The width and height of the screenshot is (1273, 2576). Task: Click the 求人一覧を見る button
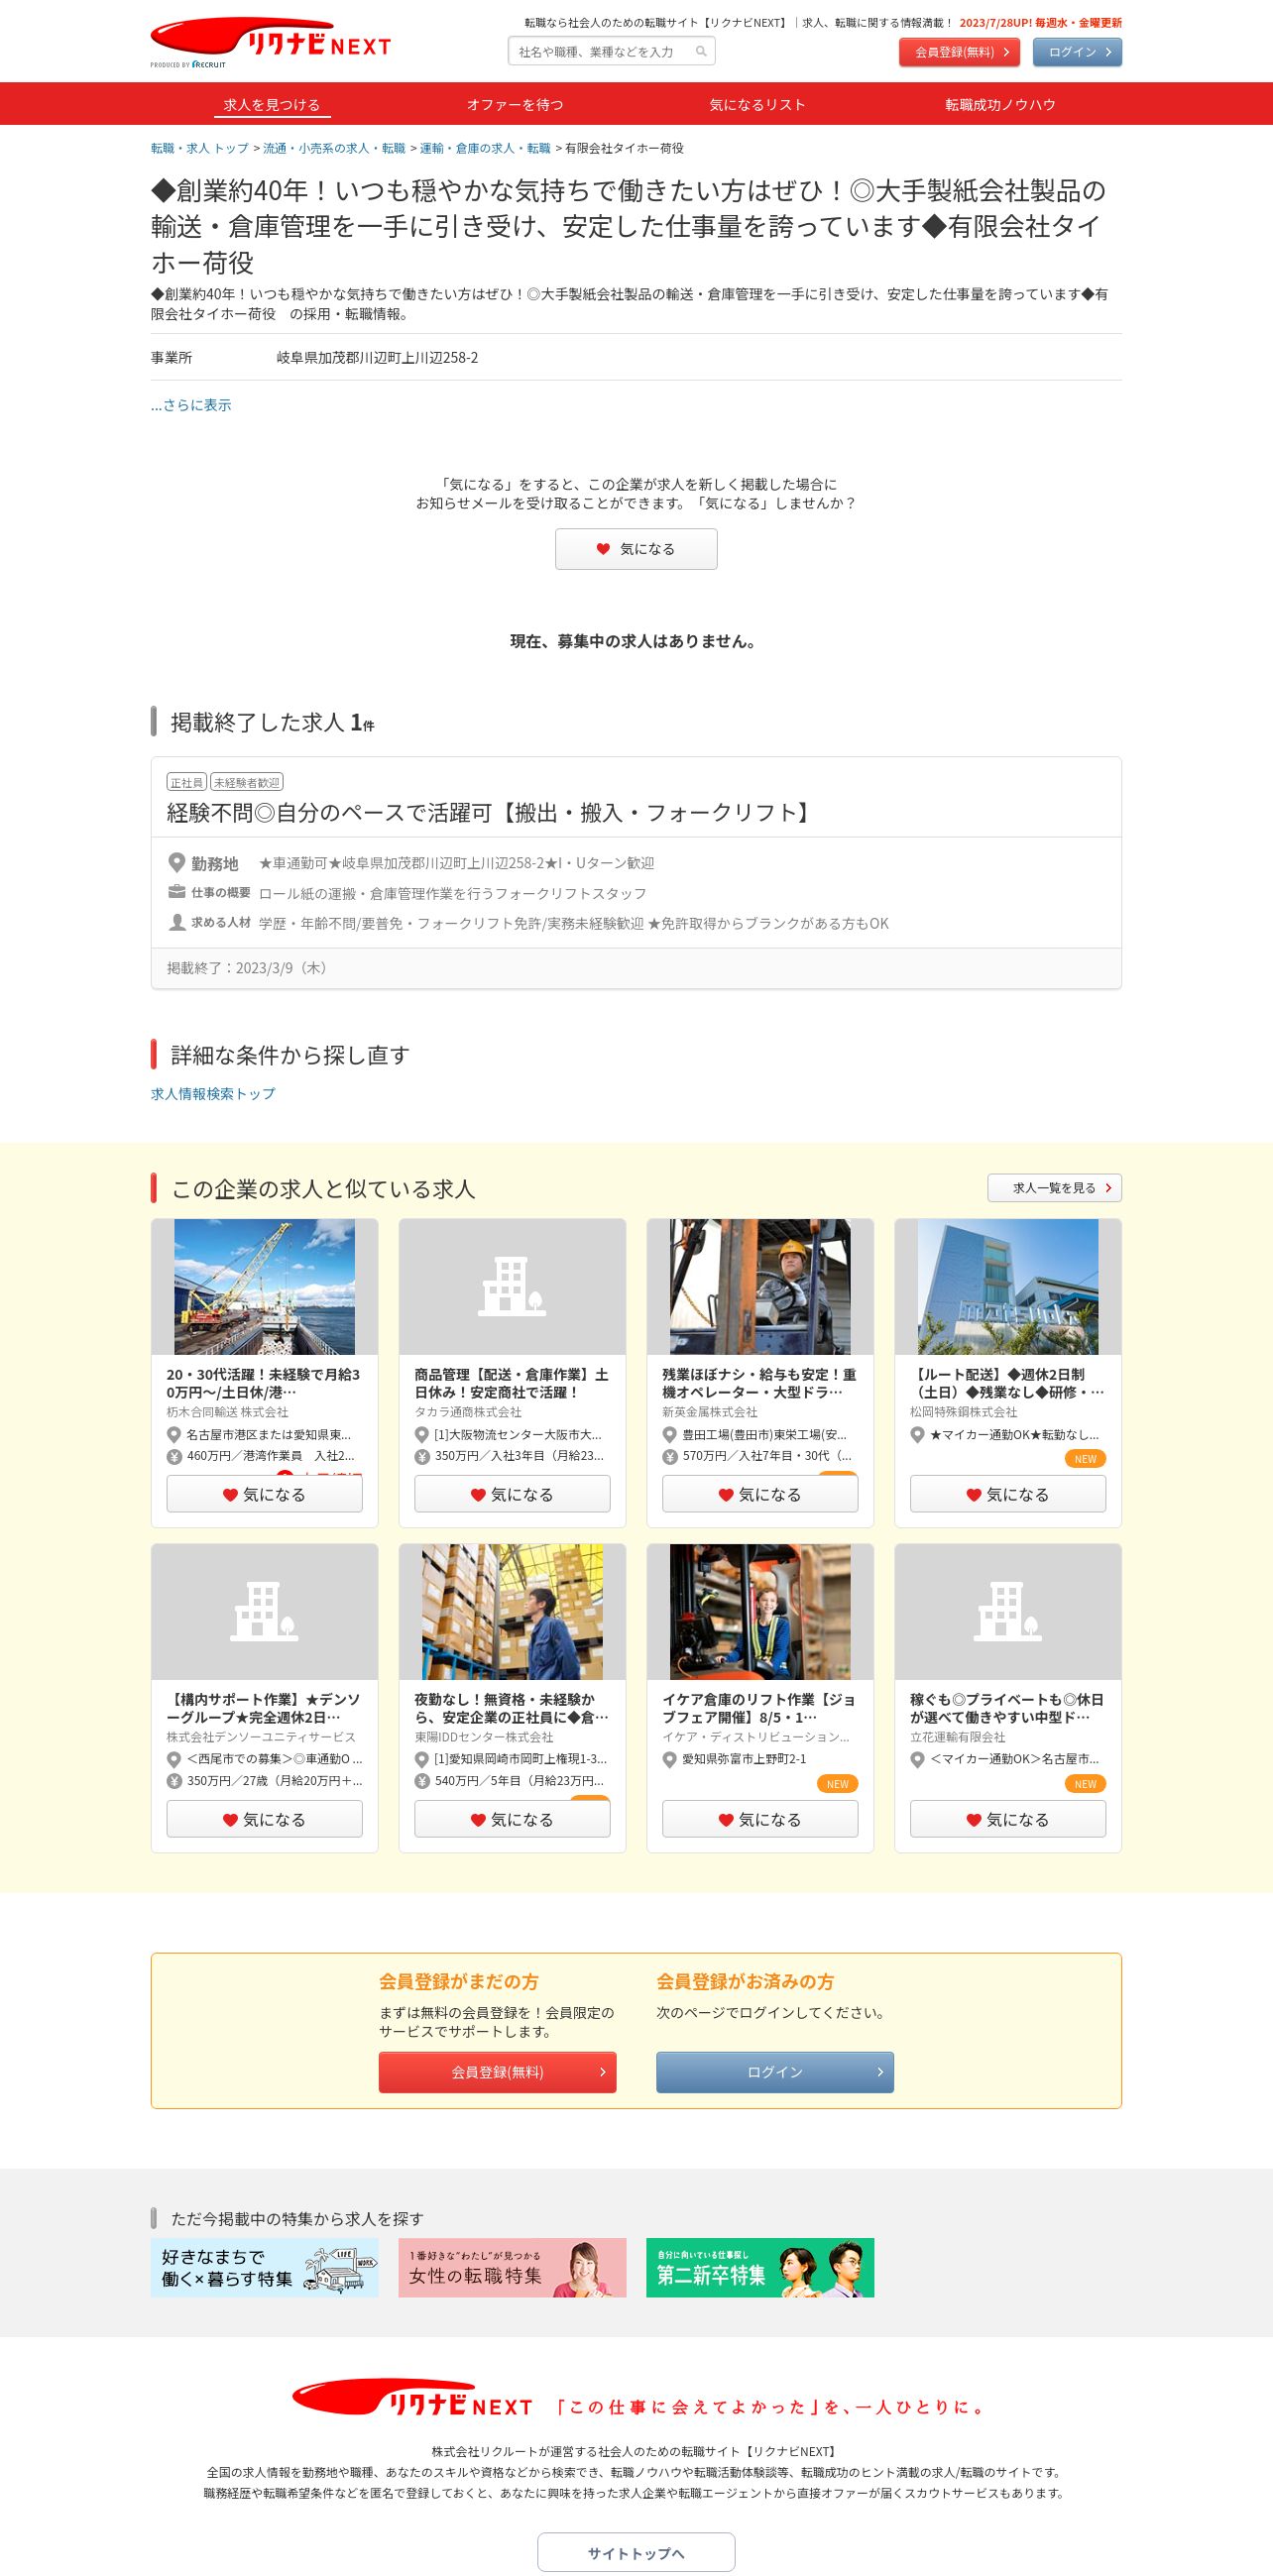(1054, 1188)
